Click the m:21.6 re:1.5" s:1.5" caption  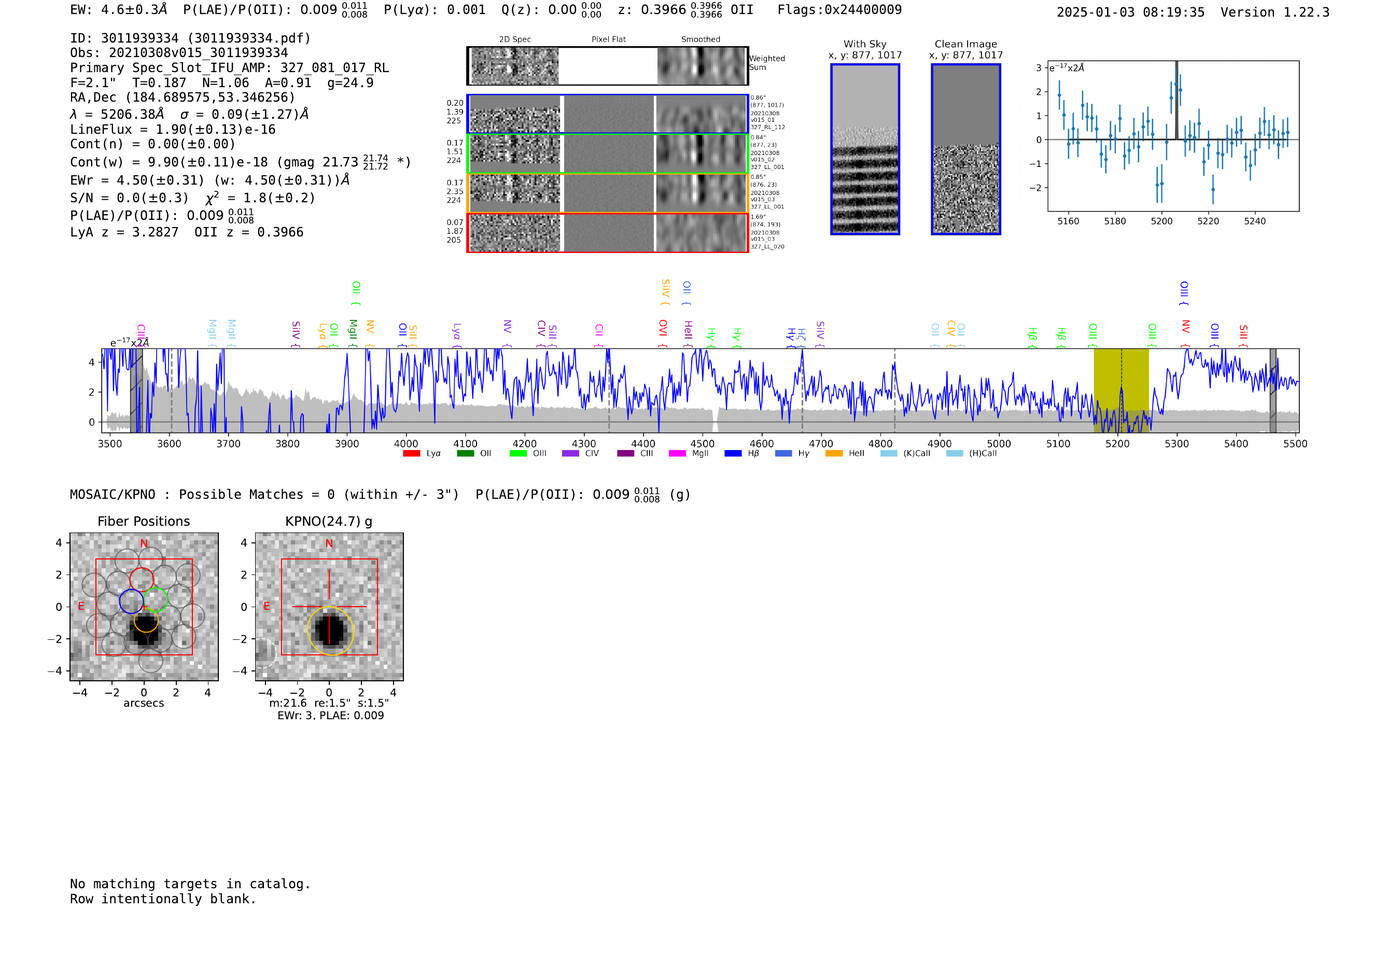click(x=329, y=704)
